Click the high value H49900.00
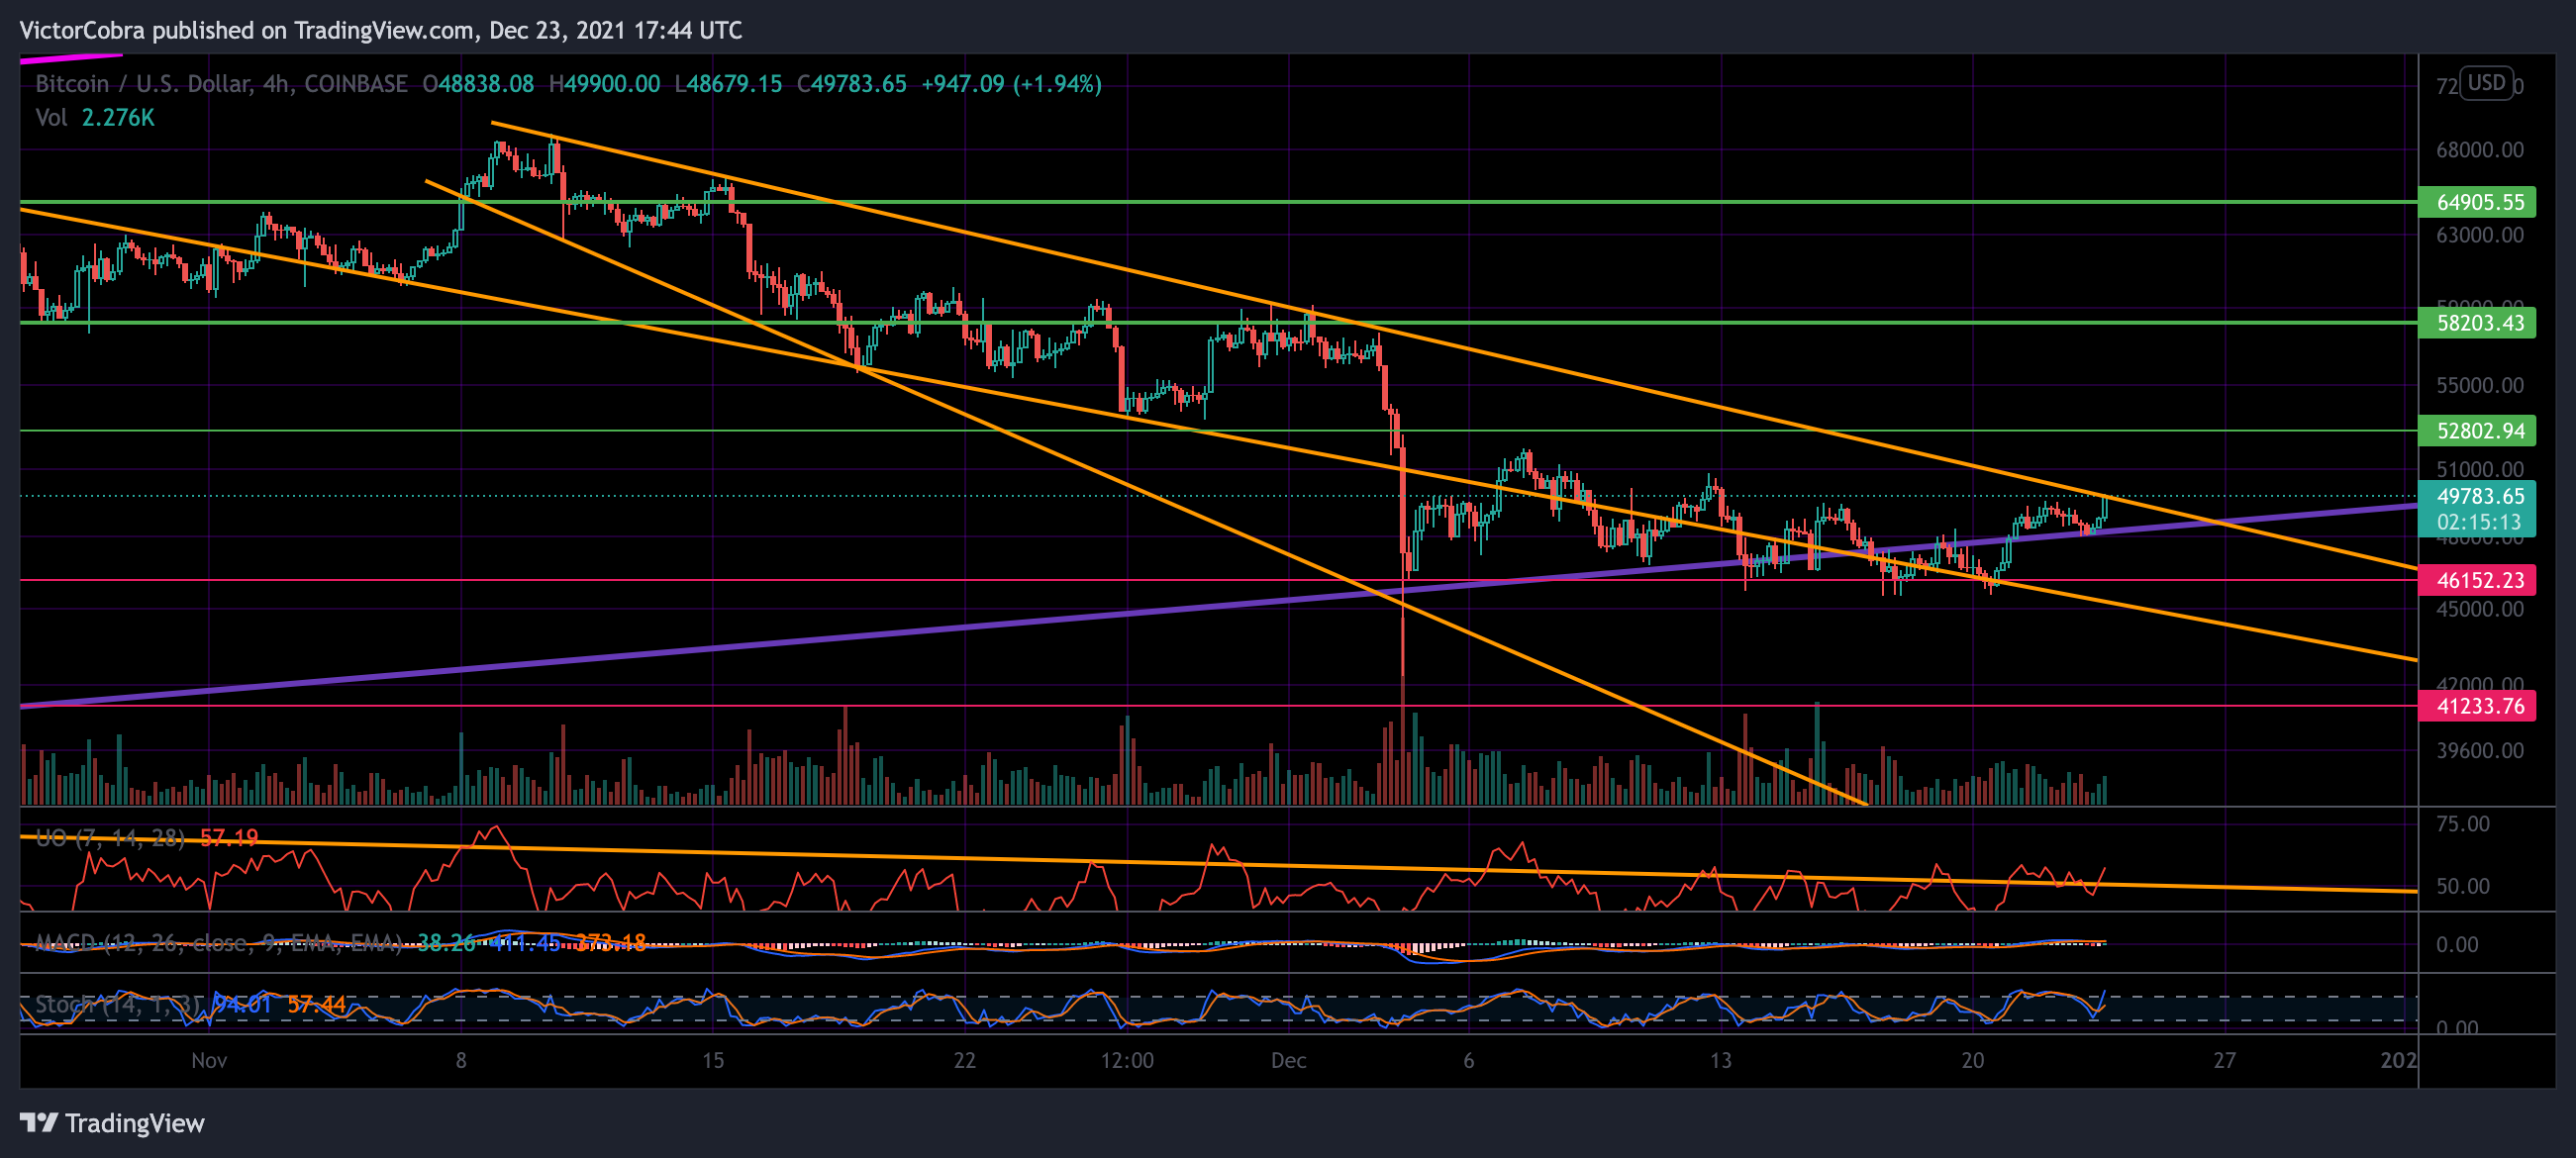 tap(604, 84)
